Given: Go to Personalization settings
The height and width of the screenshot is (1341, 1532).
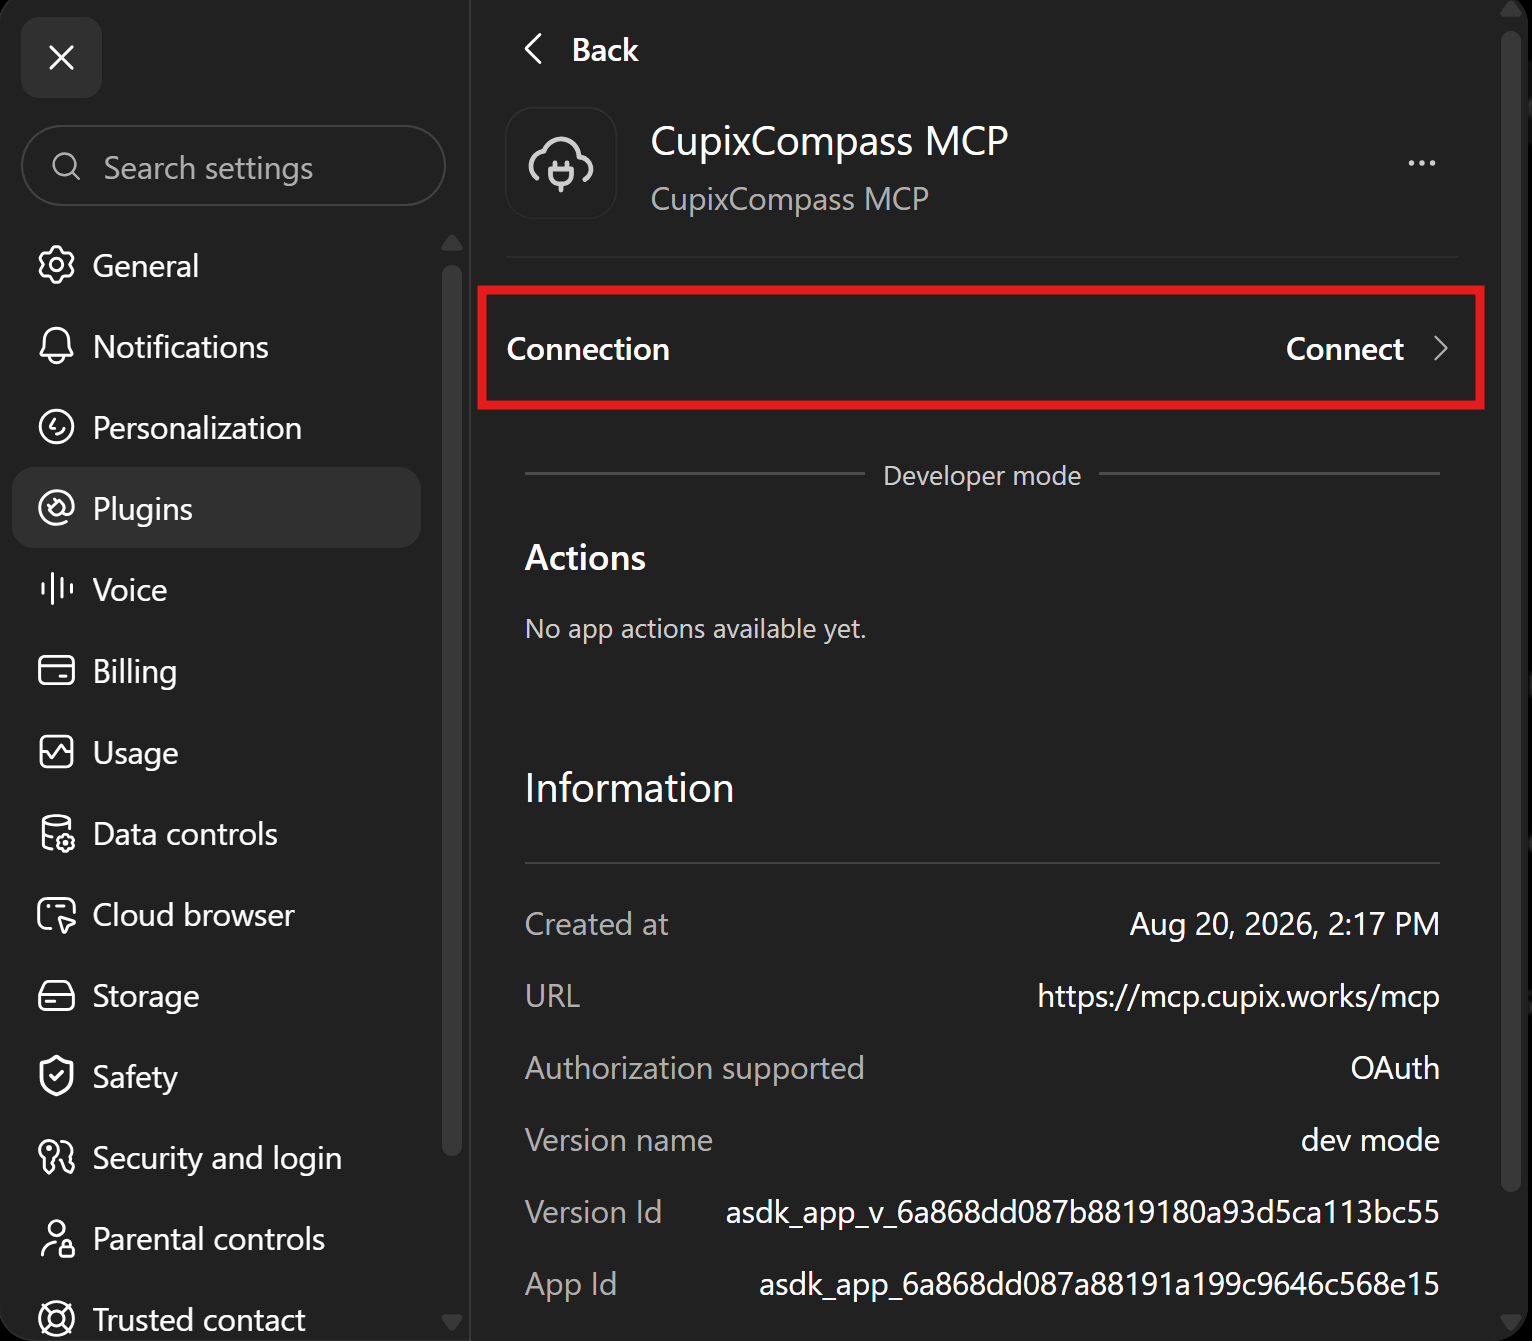Looking at the screenshot, I should pyautogui.click(x=216, y=427).
